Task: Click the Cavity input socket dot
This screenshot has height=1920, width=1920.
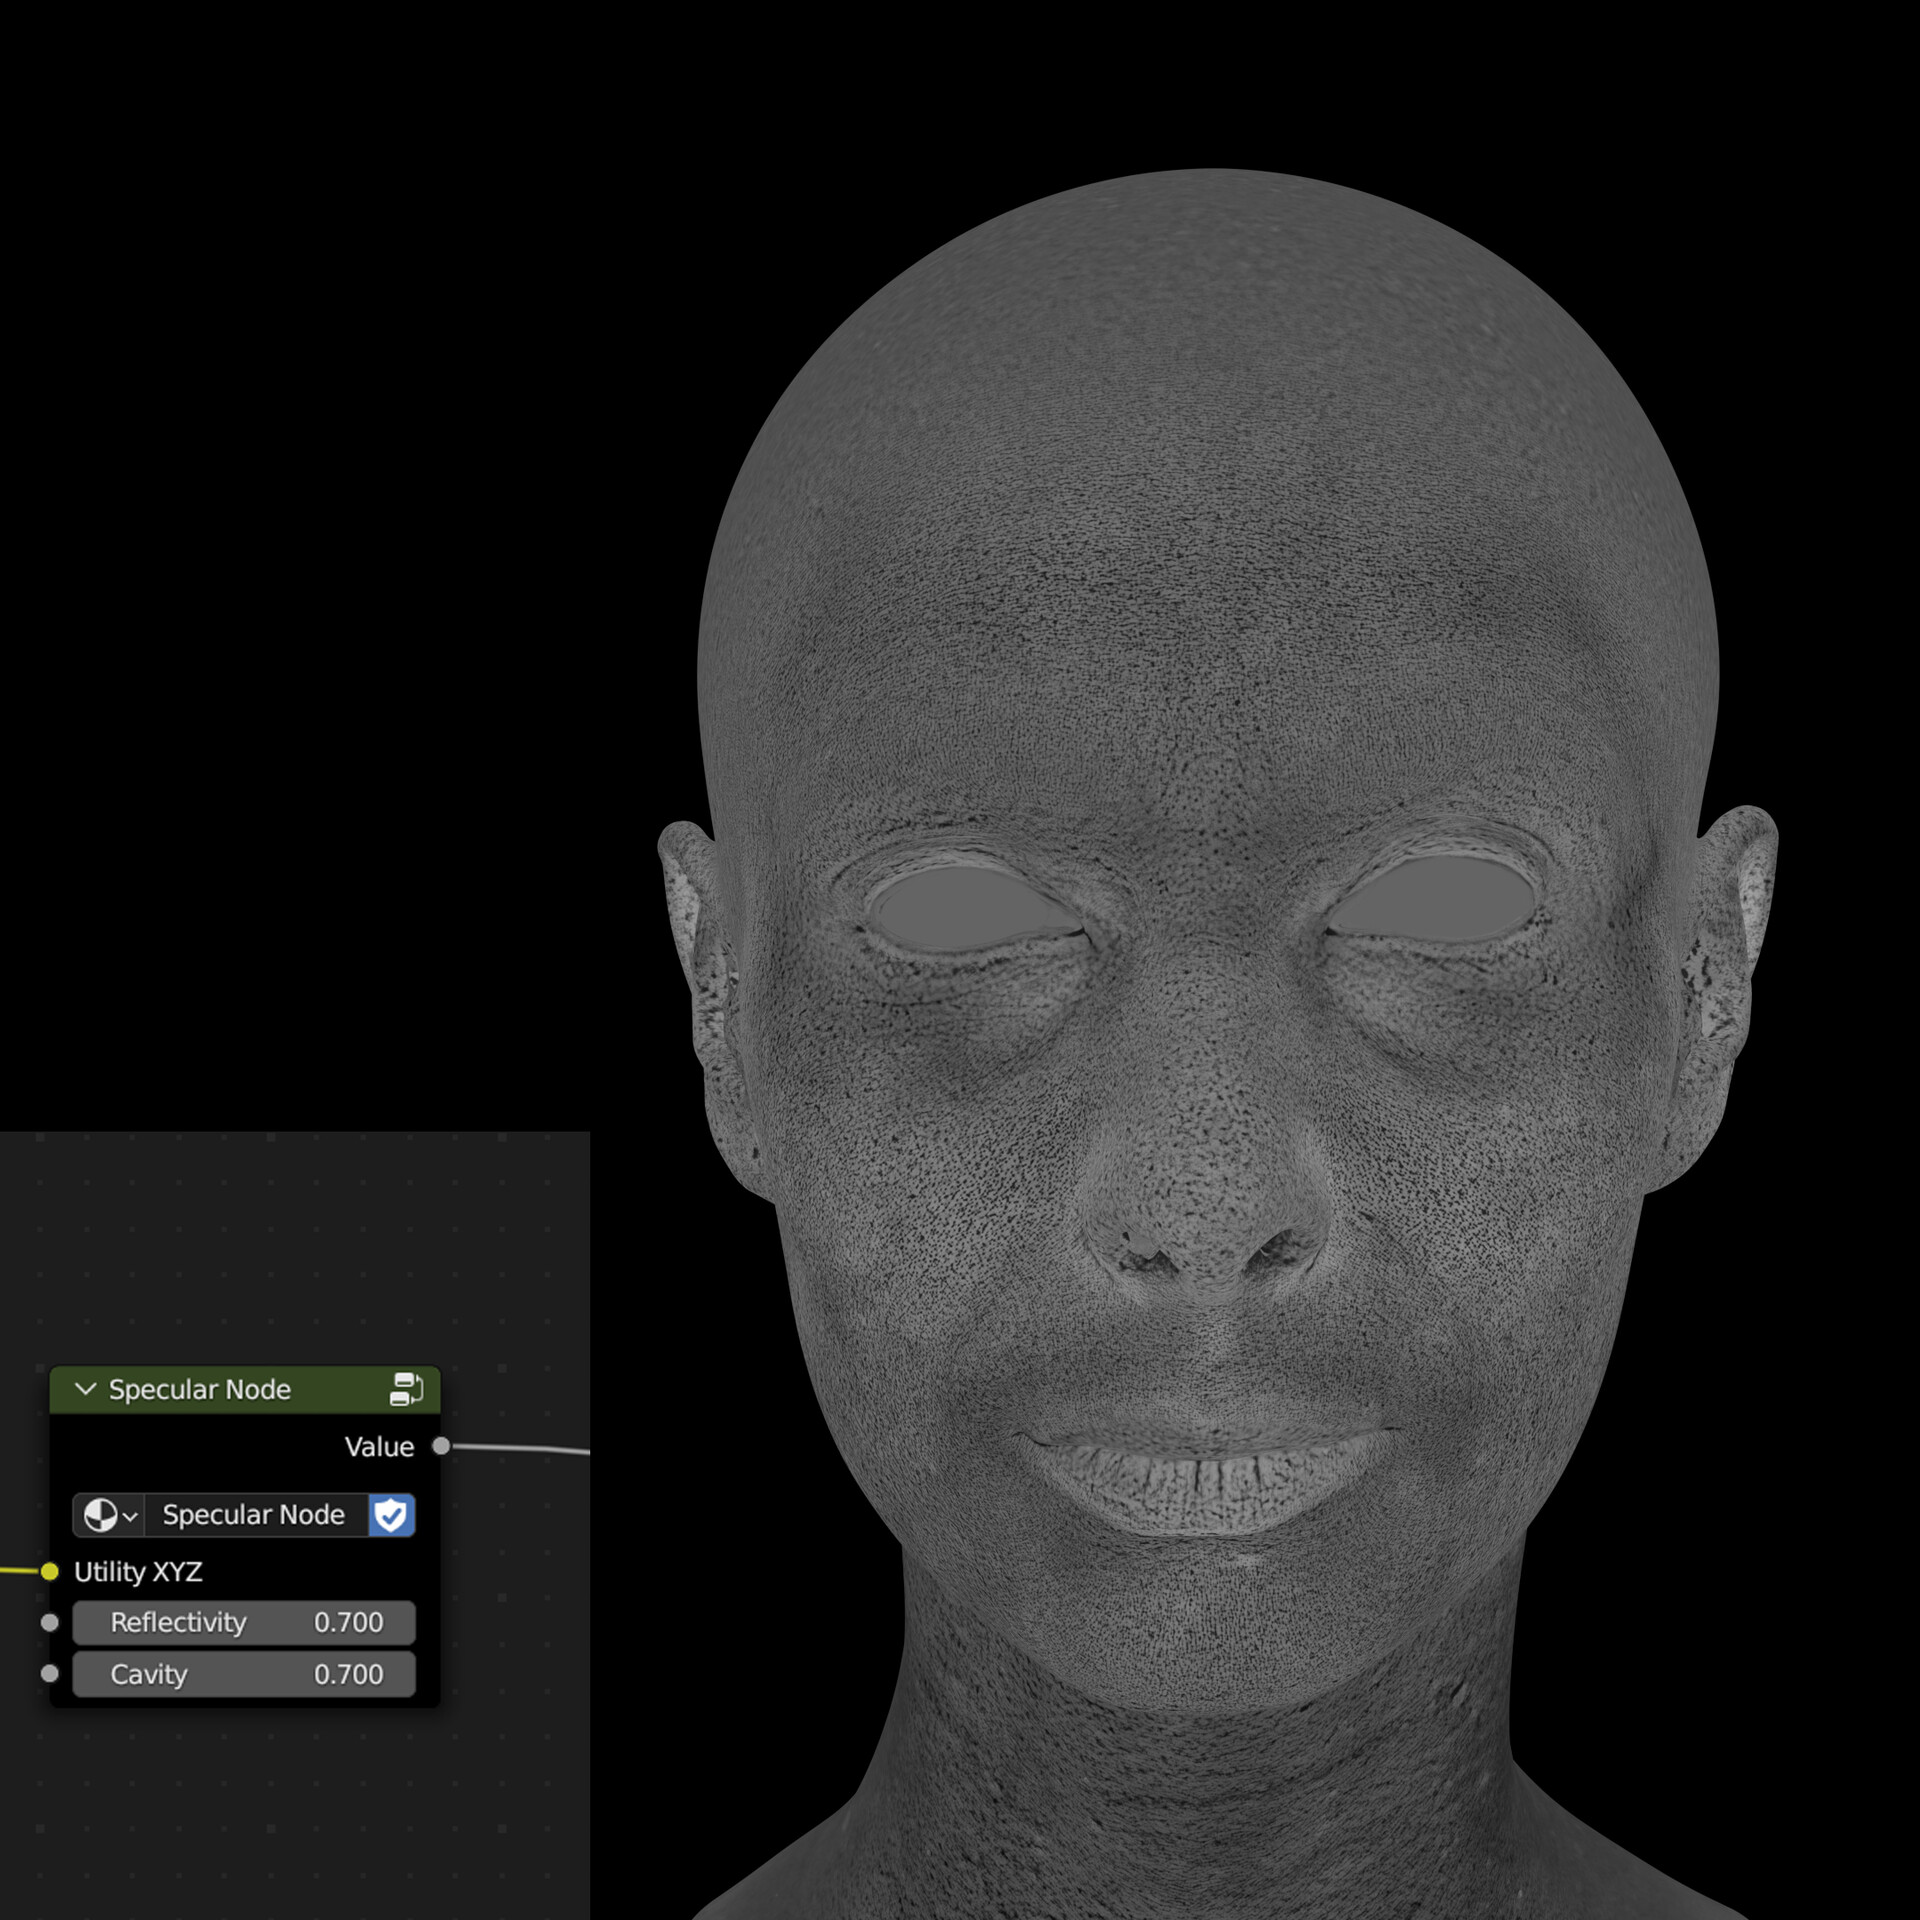Action: pos(49,1675)
